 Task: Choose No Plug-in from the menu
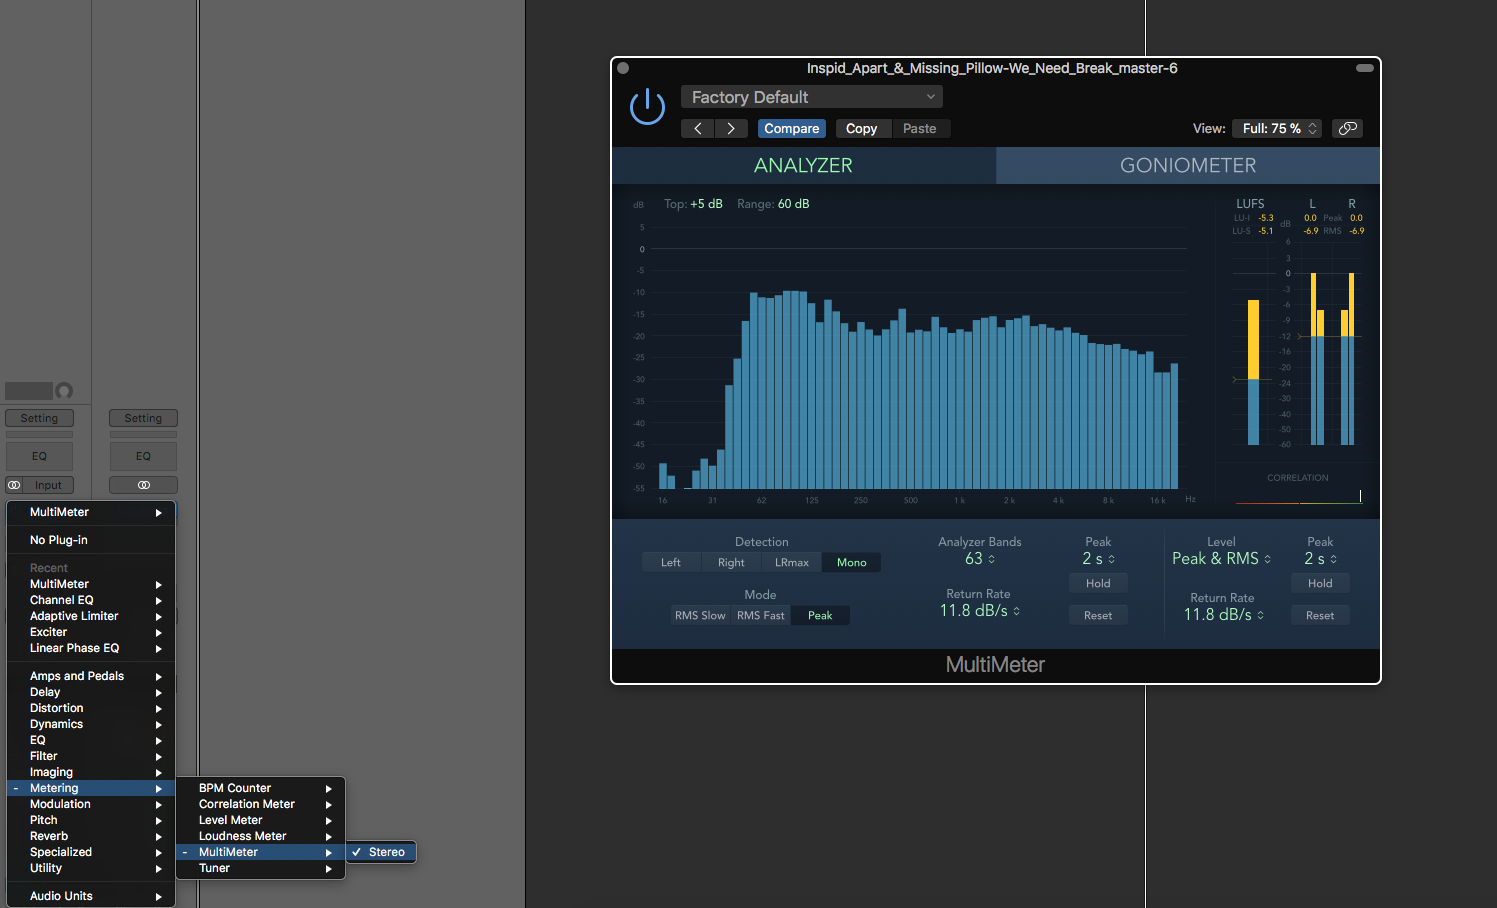pos(91,540)
